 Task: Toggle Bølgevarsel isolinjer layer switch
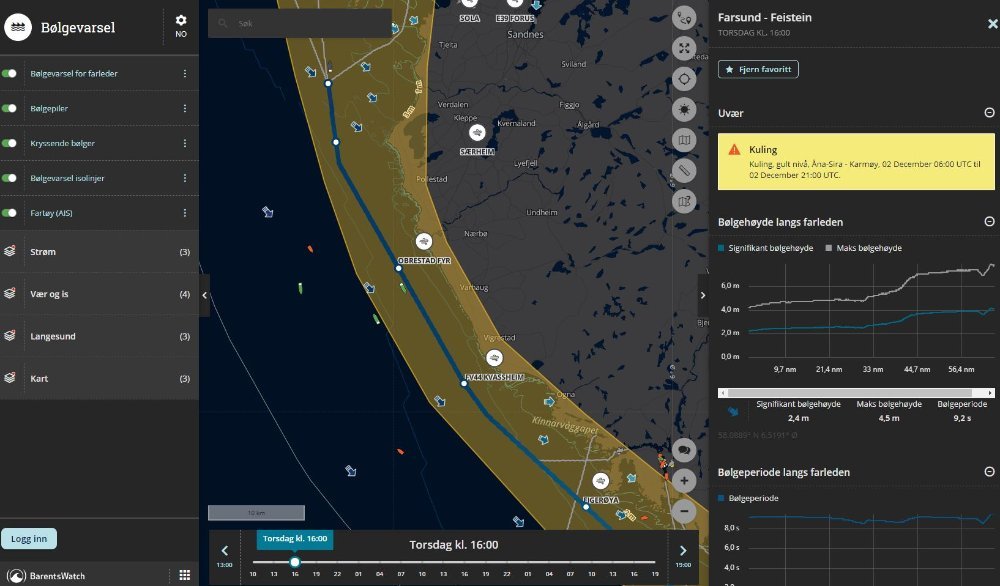tap(10, 178)
